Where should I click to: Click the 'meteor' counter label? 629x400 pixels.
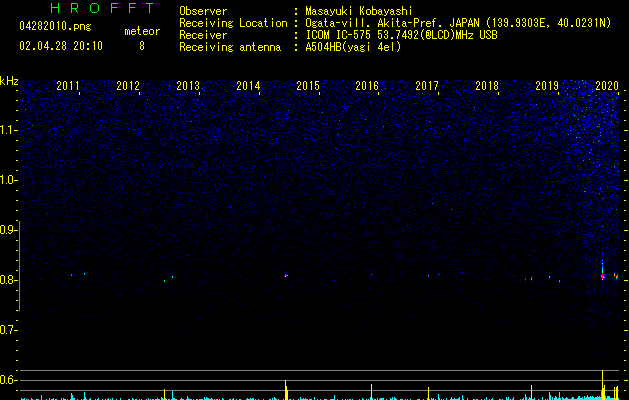(x=142, y=31)
